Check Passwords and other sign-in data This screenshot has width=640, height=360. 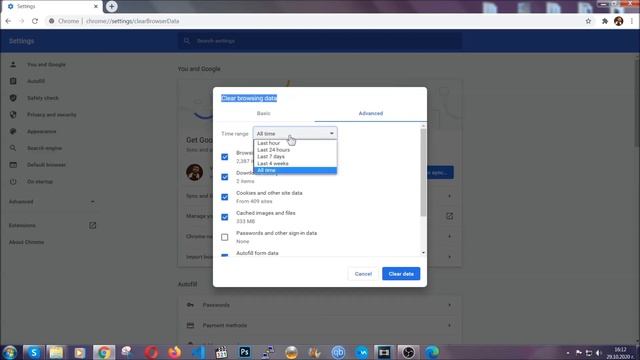pyautogui.click(x=224, y=237)
